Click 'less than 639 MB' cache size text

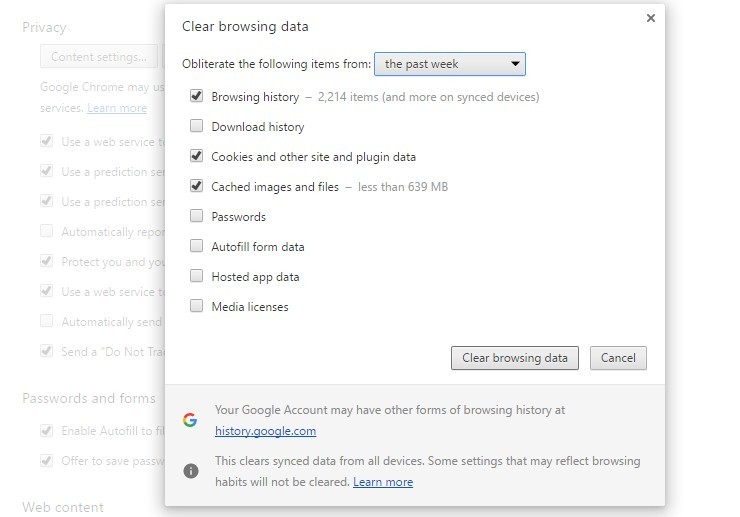pyautogui.click(x=403, y=187)
